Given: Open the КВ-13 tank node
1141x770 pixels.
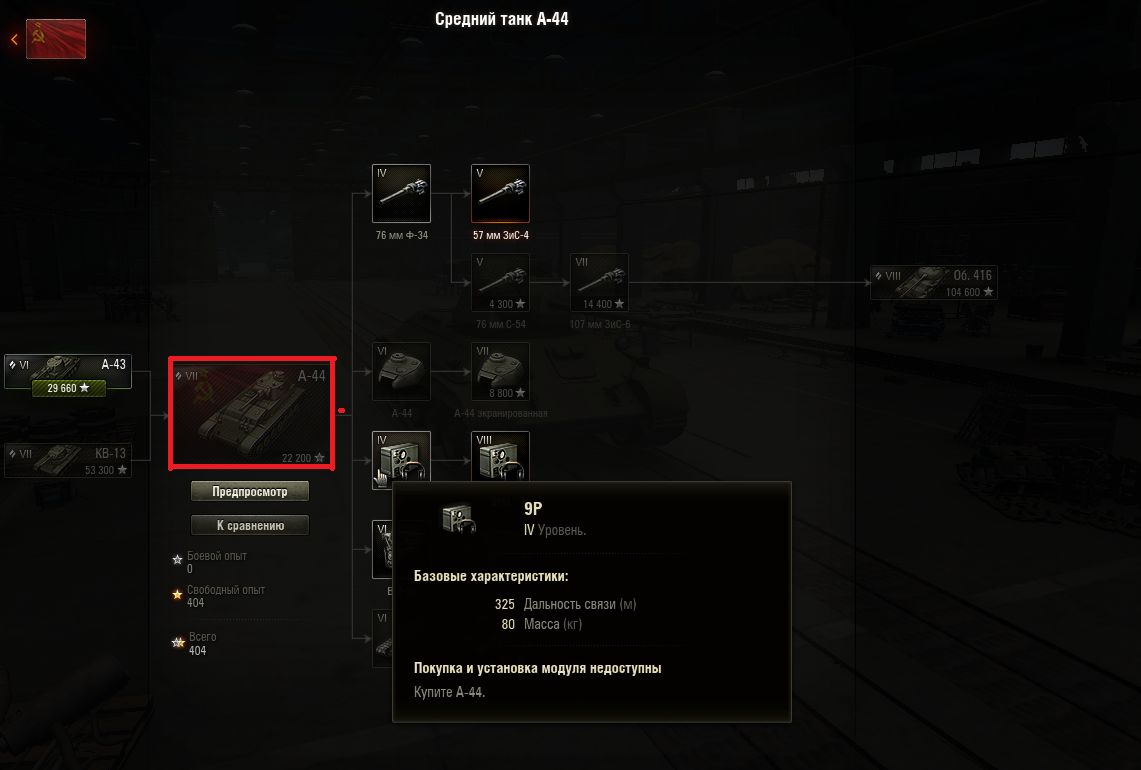Looking at the screenshot, I should pyautogui.click(x=68, y=460).
